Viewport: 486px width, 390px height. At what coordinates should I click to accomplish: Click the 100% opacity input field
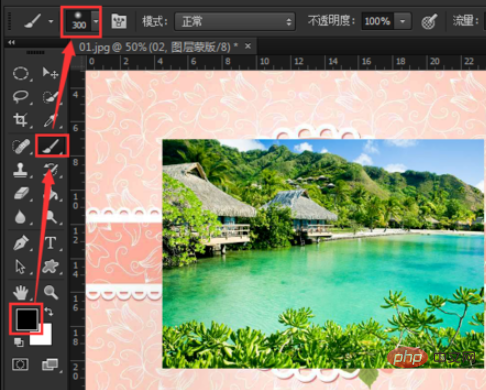[378, 22]
